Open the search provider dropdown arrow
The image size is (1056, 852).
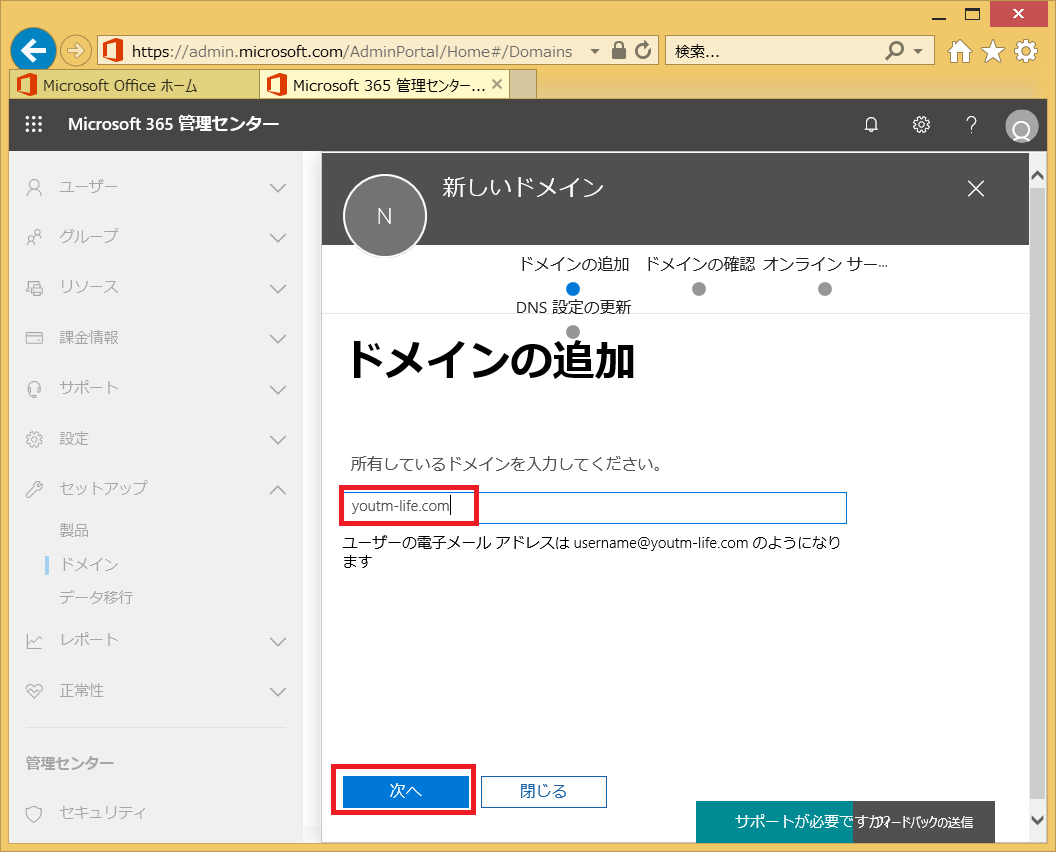(918, 51)
